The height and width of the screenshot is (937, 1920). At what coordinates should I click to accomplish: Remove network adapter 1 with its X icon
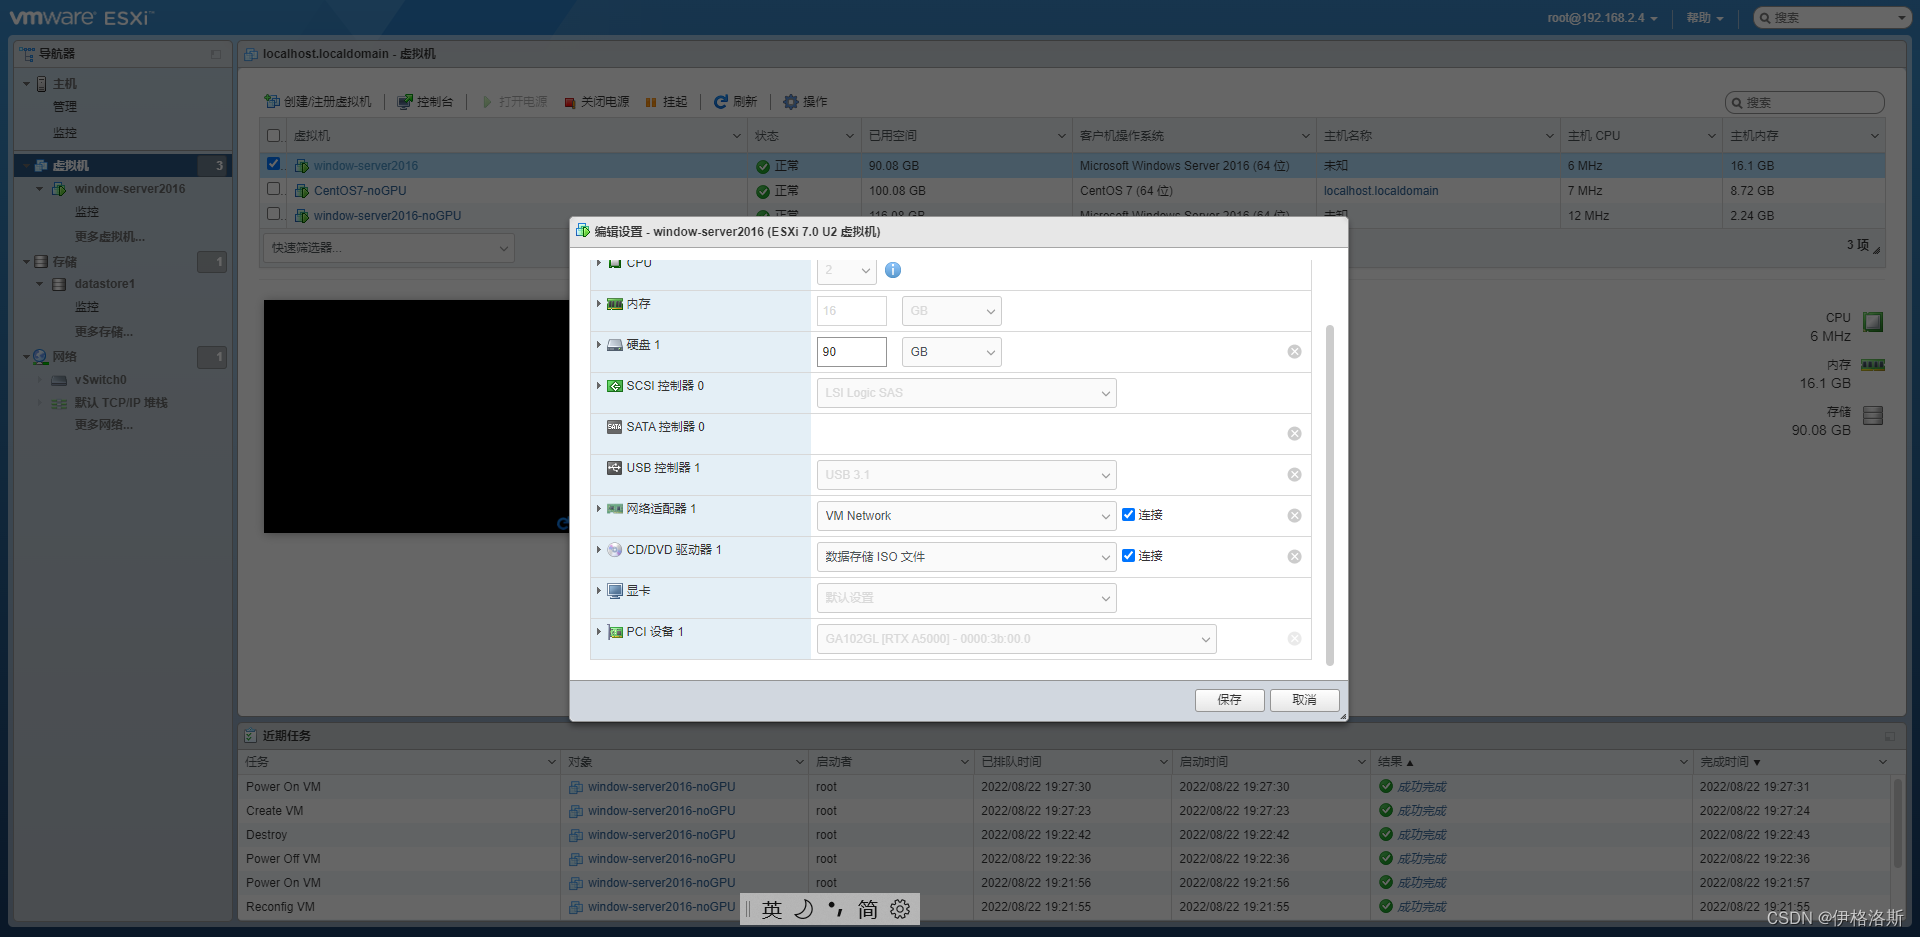point(1294,516)
